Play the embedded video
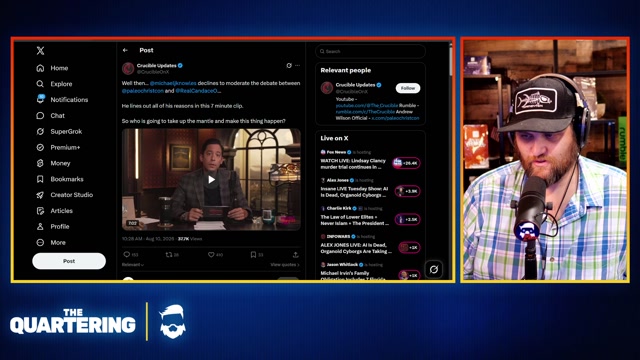 211,180
